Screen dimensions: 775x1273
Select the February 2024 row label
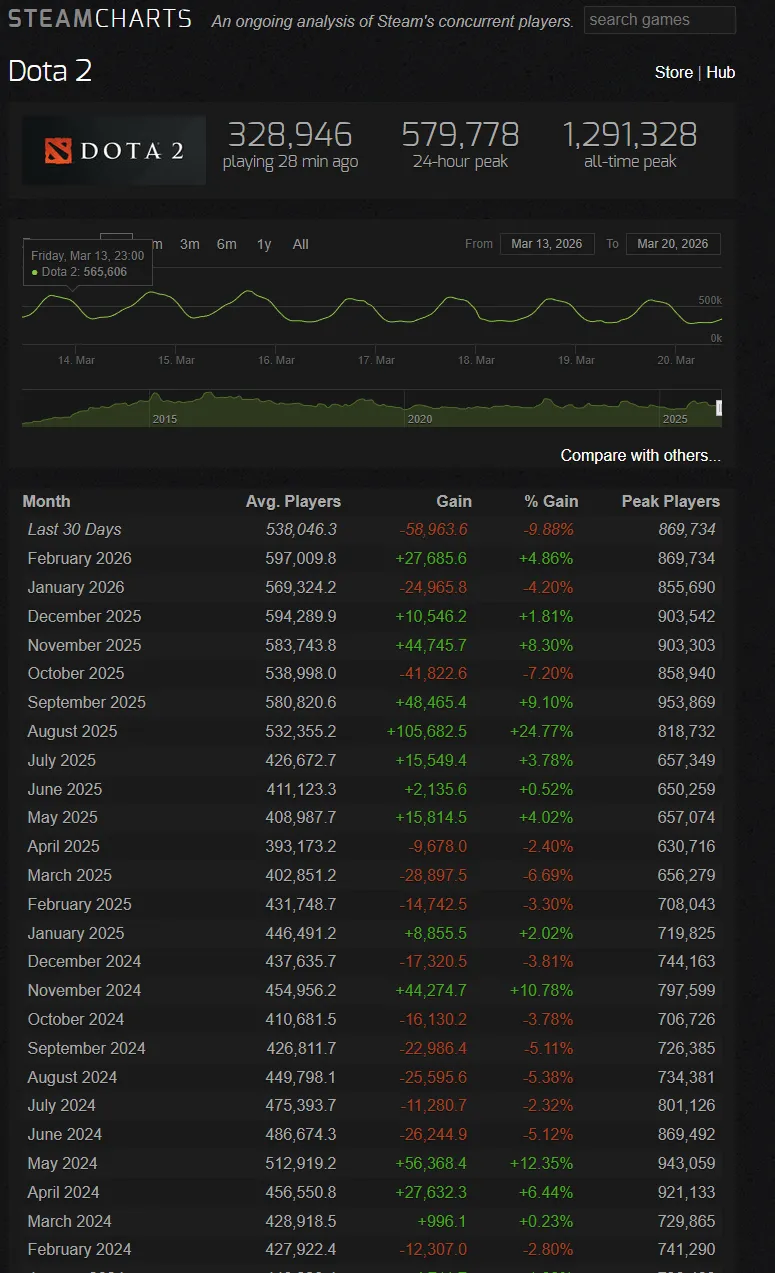click(80, 1249)
